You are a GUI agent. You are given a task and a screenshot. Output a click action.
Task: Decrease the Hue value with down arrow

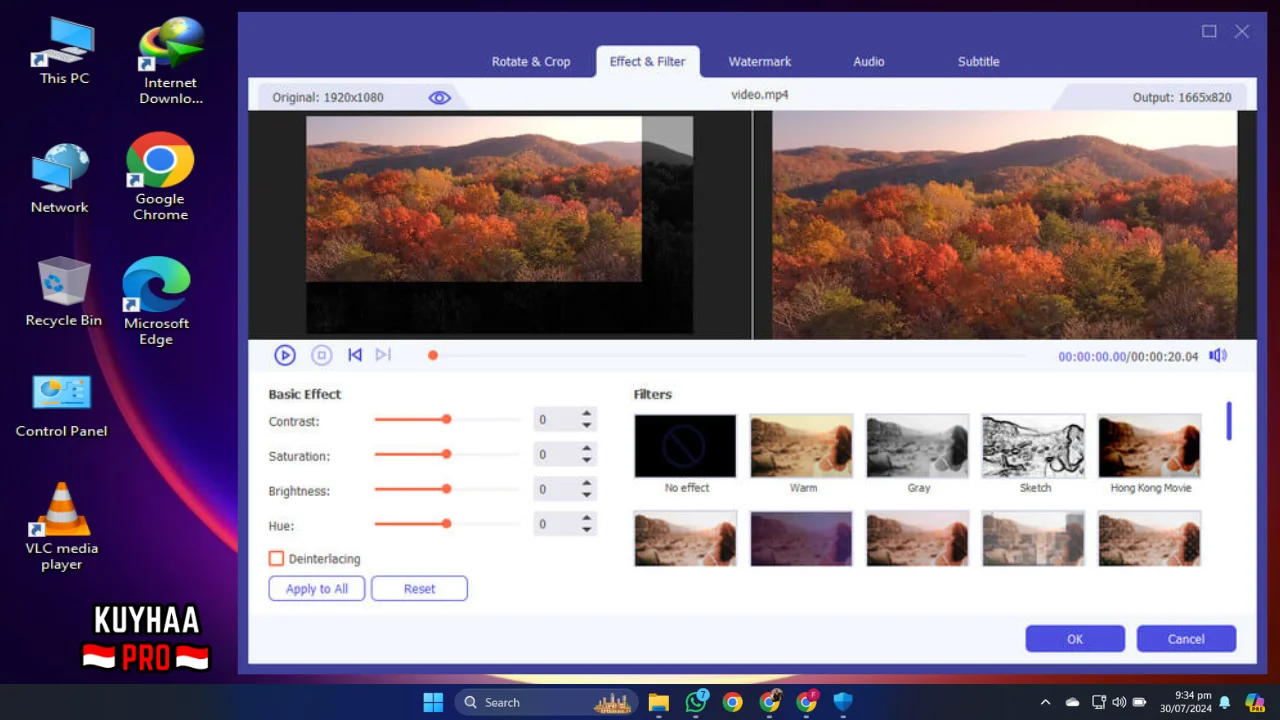point(587,531)
